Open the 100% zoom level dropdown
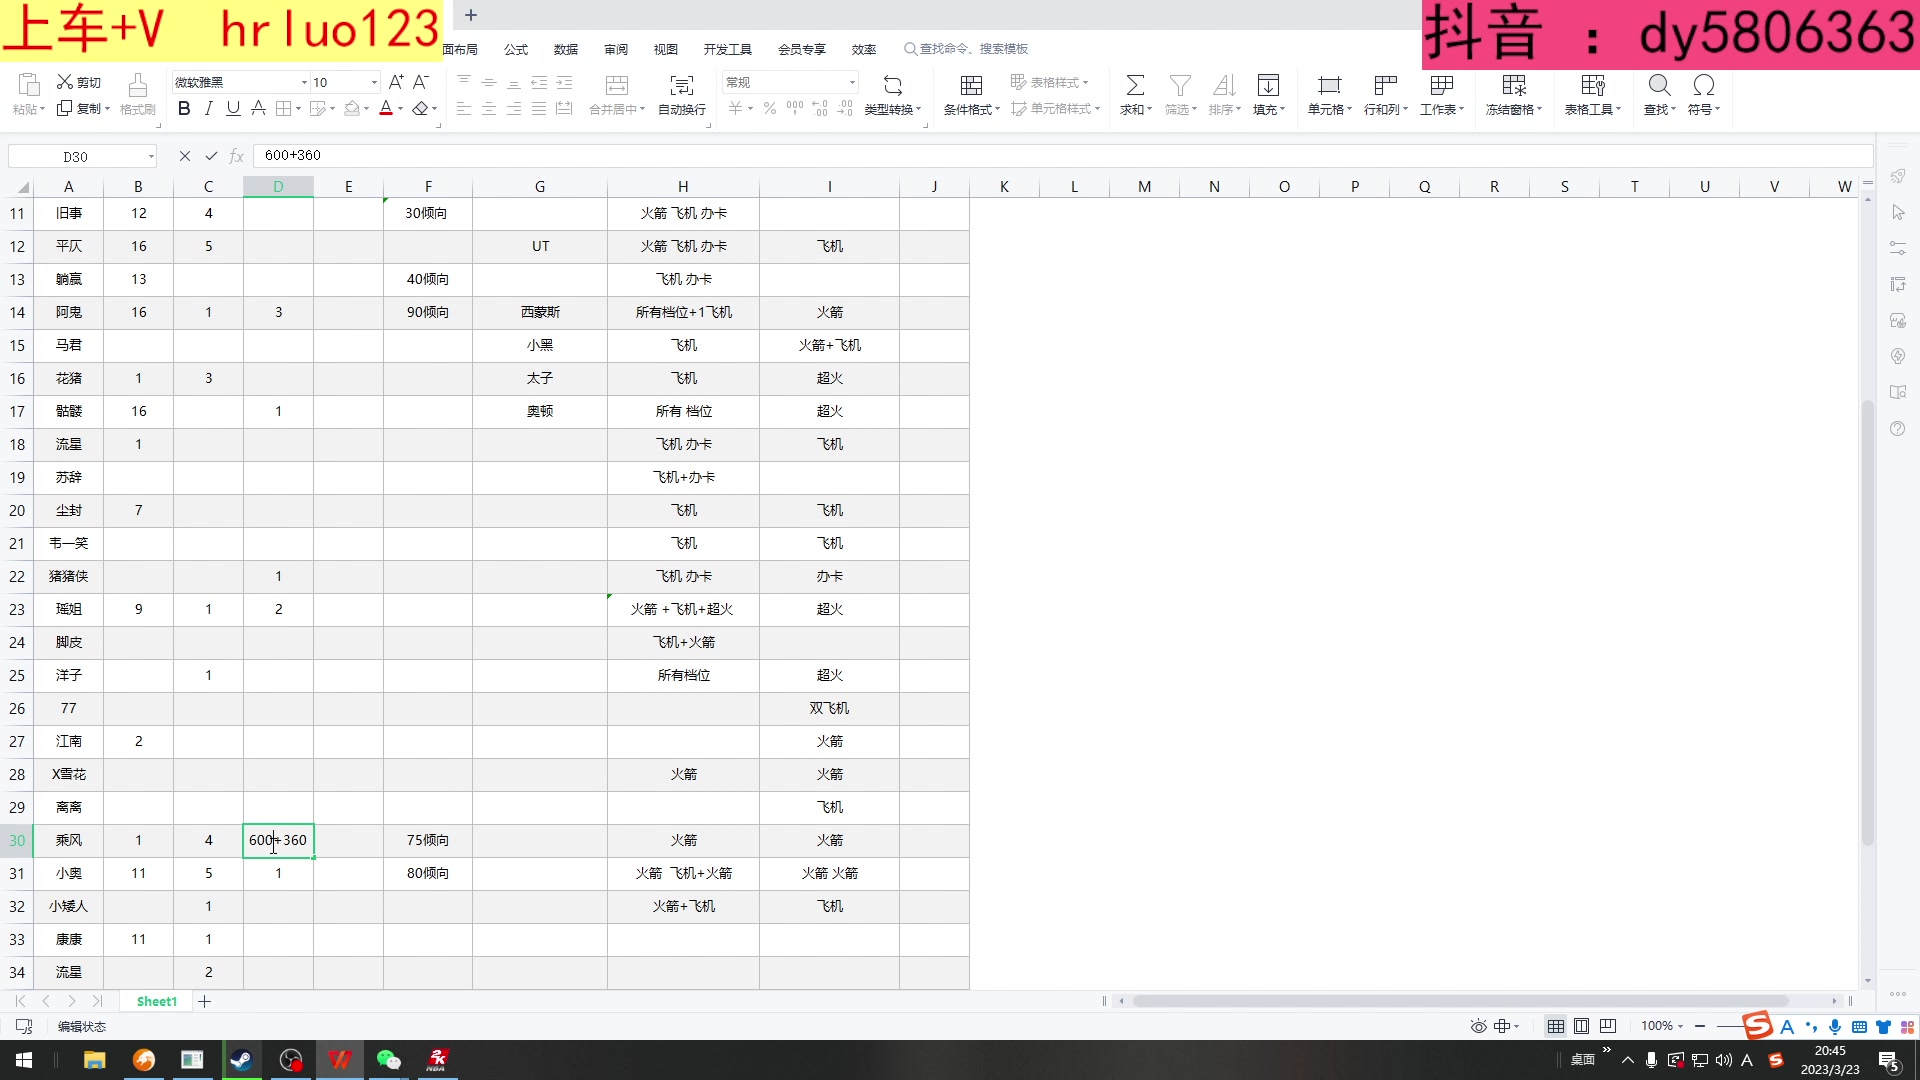 tap(1662, 1026)
